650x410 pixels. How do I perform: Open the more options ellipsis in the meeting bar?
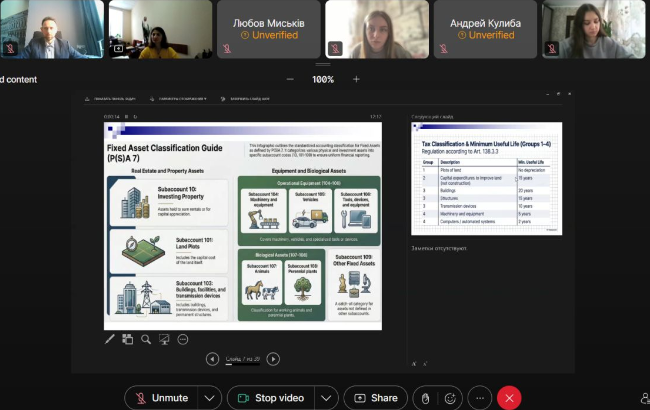[x=480, y=397]
